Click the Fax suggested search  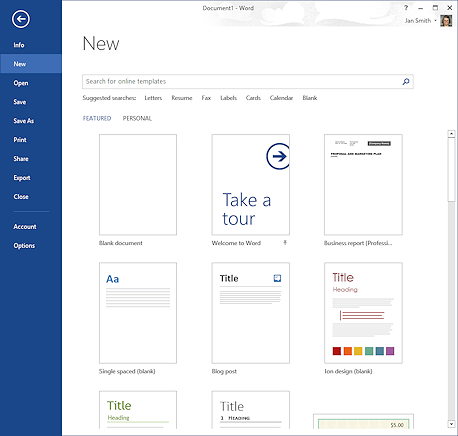coord(206,98)
